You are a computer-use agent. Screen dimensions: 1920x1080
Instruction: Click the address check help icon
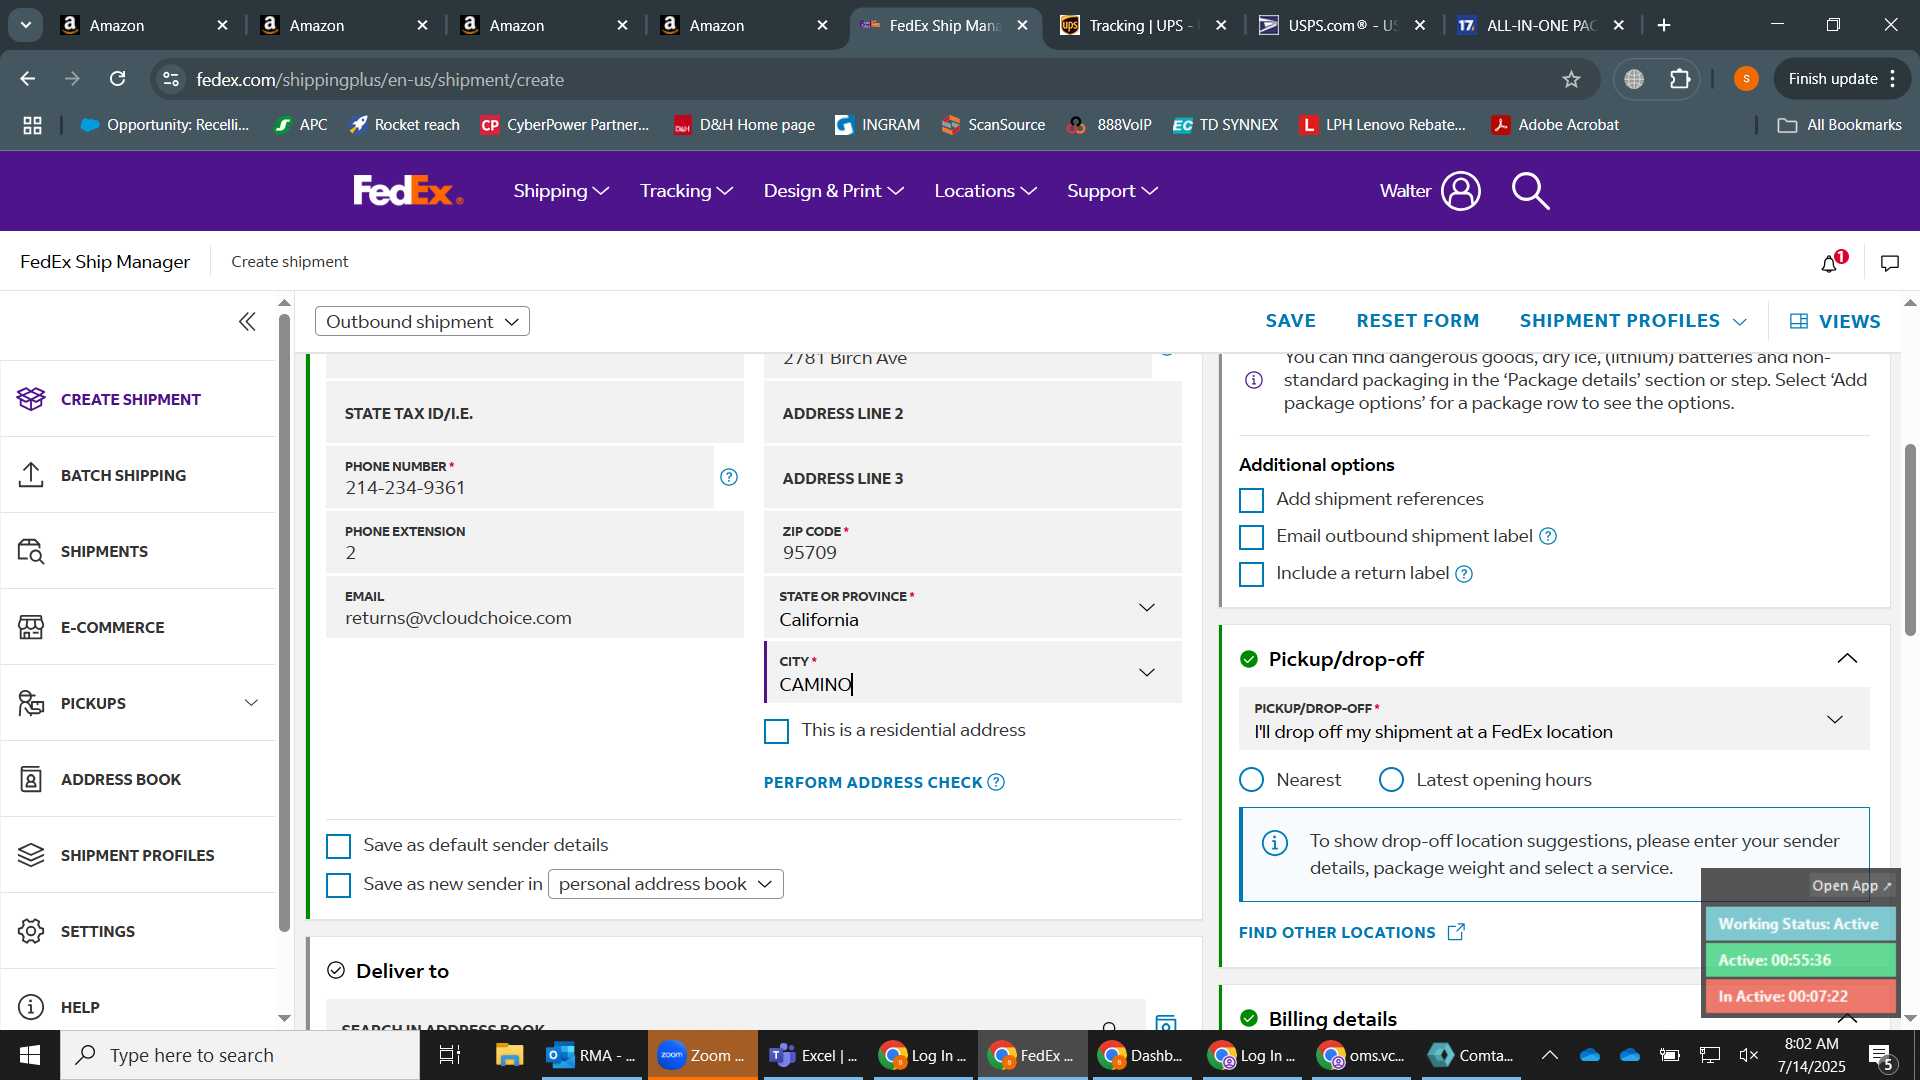(996, 782)
